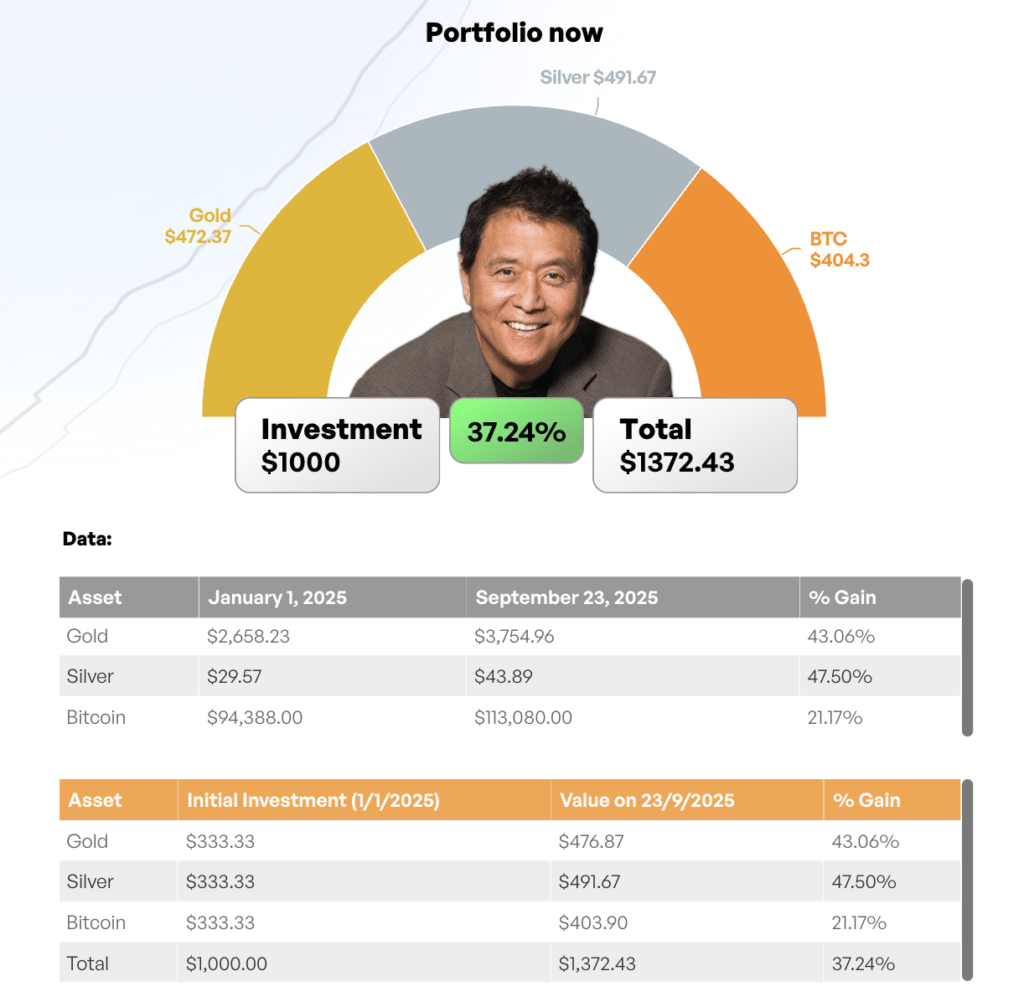Click the Investment $1000 card
This screenshot has width=1024, height=997.
click(x=338, y=445)
